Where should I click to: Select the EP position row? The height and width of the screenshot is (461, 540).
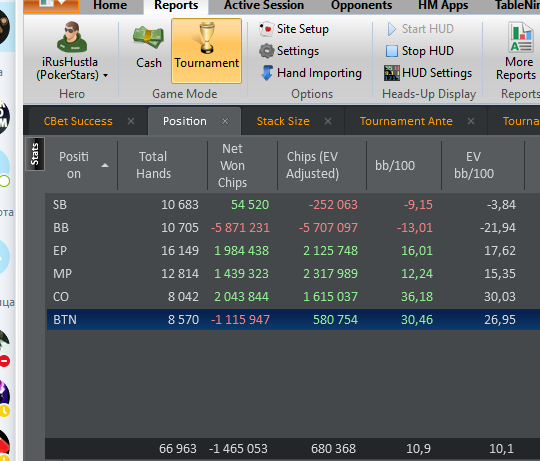click(x=293, y=251)
